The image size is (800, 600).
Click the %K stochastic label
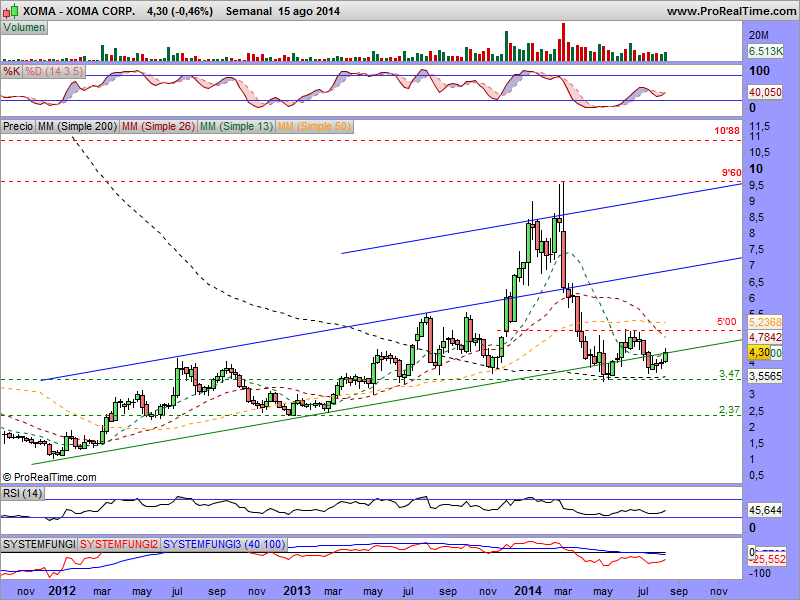coord(12,71)
